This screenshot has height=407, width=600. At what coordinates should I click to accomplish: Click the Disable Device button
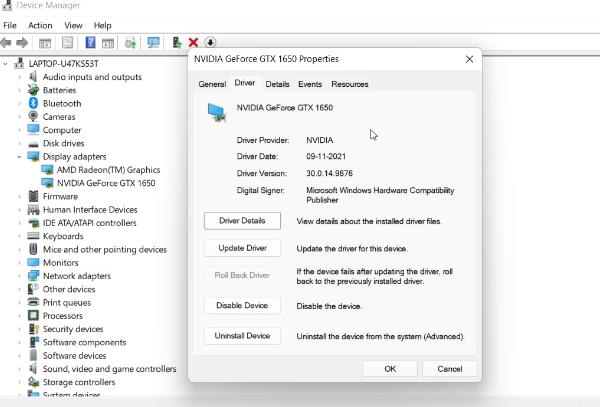[242, 305]
